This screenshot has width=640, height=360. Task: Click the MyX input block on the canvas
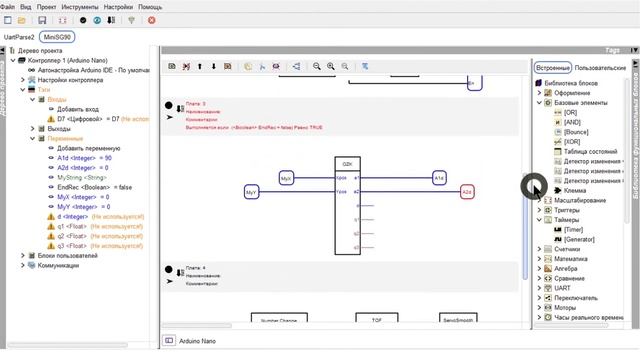286,178
